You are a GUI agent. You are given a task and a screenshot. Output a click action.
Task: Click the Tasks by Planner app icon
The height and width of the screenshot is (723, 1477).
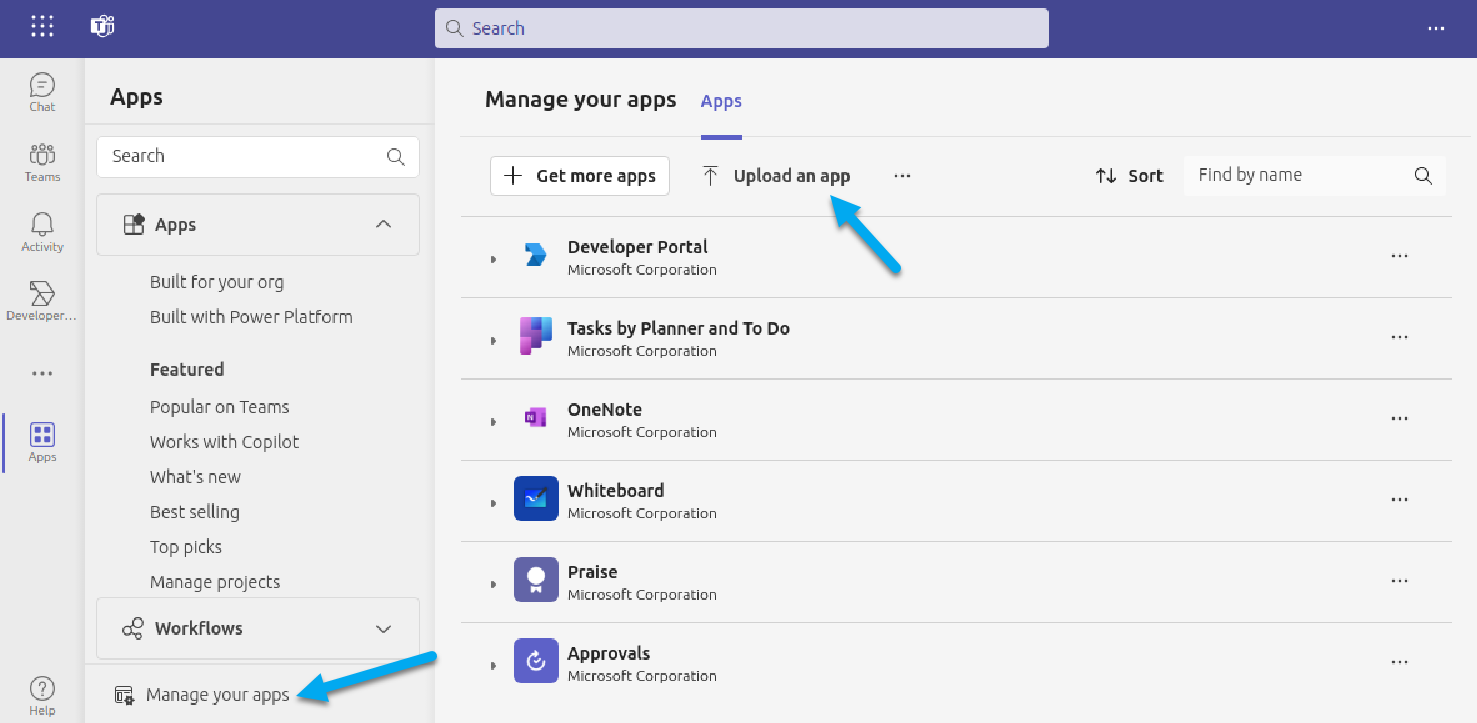[536, 337]
